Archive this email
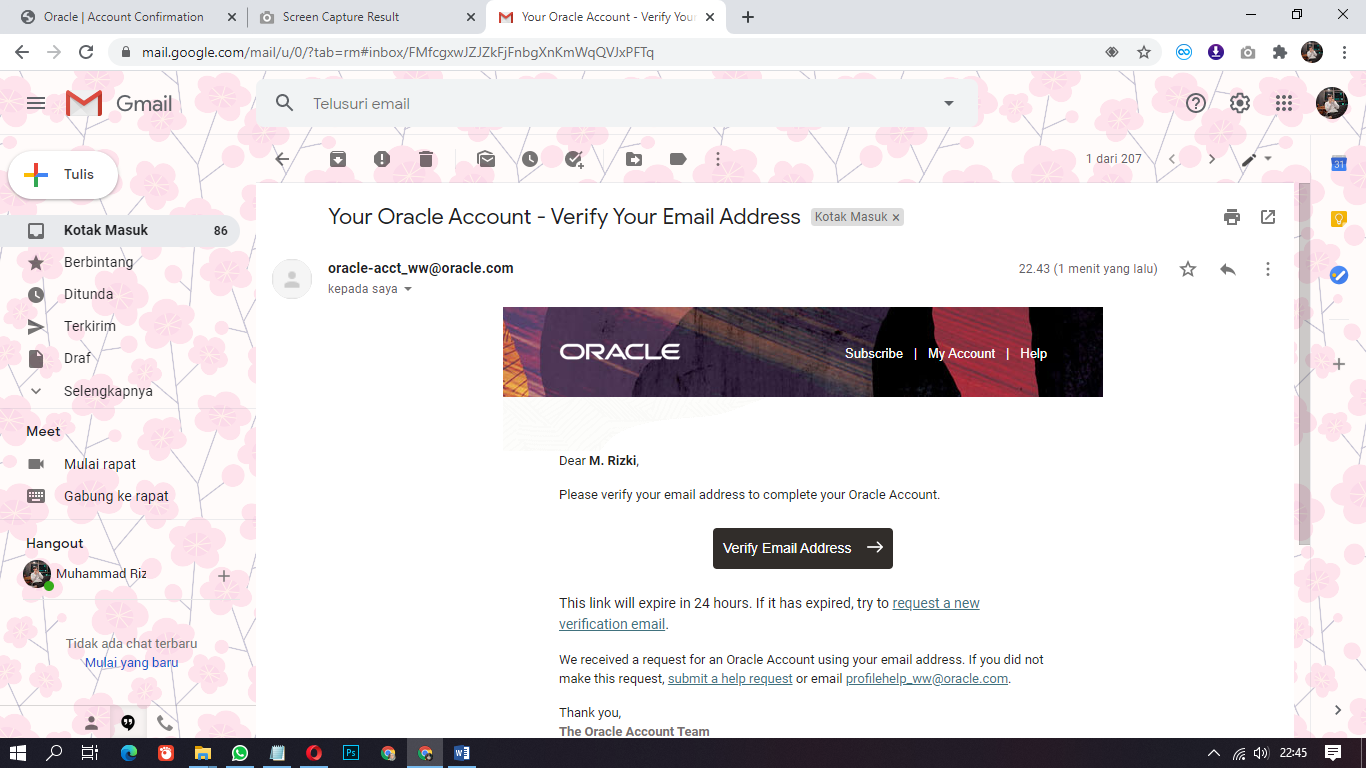Screen dimensions: 1366x768 (x=338, y=159)
